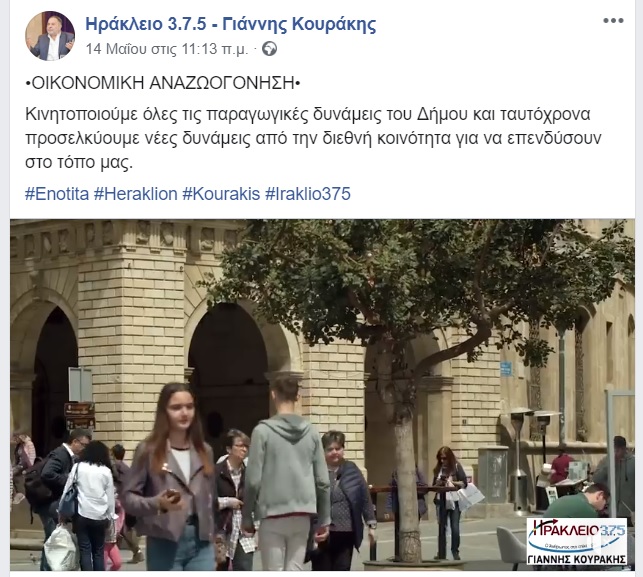643x577 pixels.
Task: Follow the #Enotita hashtag
Action: click(x=57, y=194)
